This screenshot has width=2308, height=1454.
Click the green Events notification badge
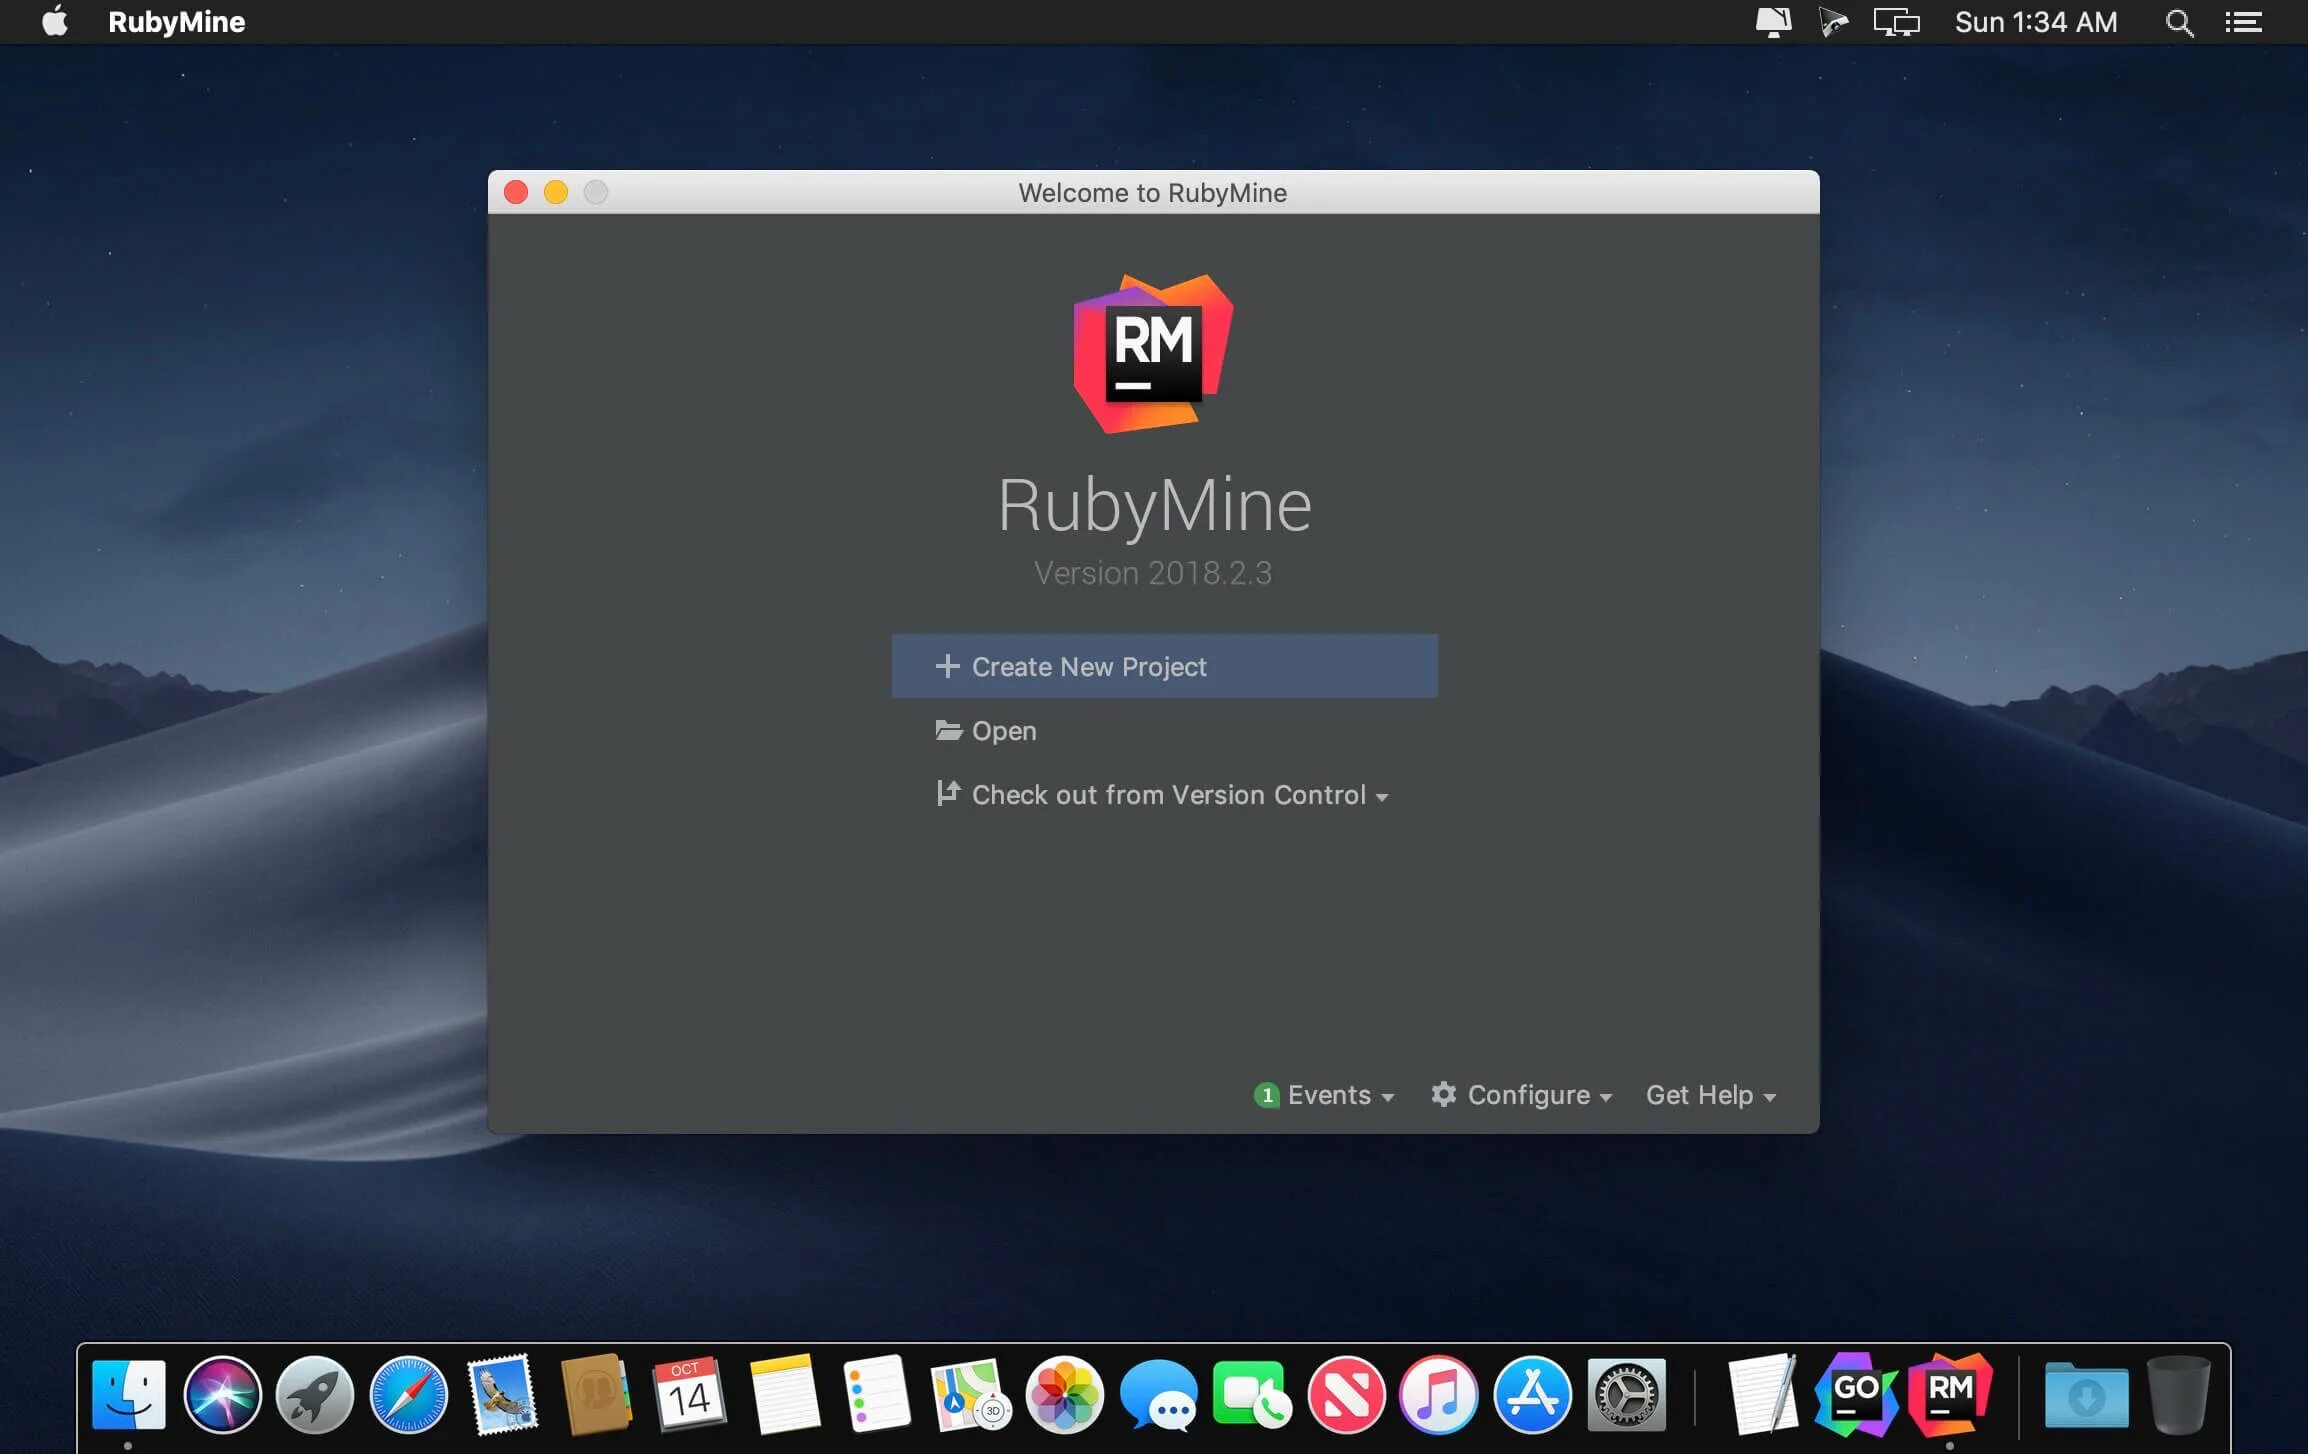pos(1266,1095)
